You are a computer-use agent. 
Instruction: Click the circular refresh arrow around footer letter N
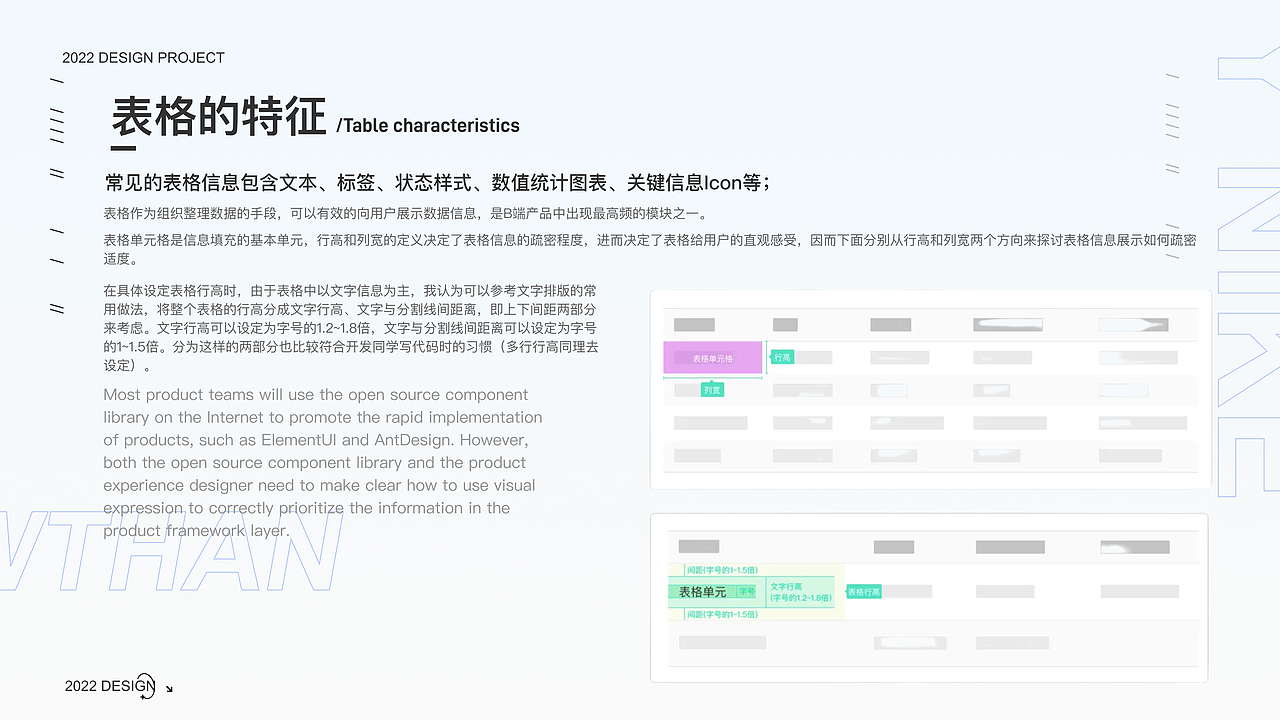[145, 685]
